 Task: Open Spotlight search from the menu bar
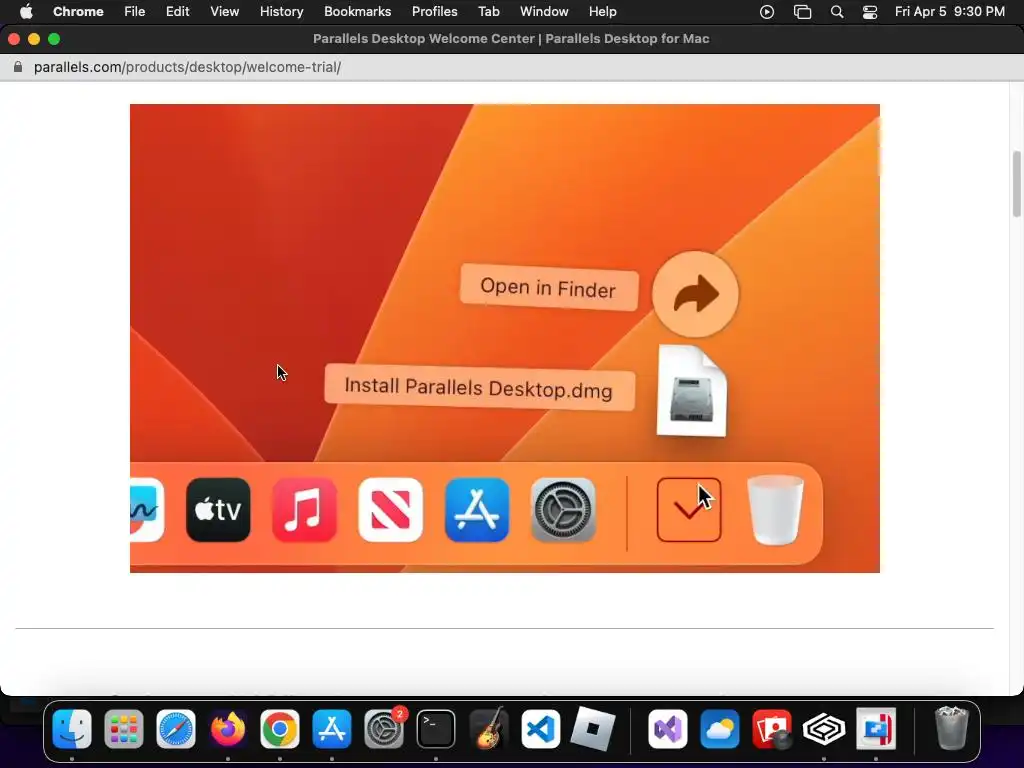tap(837, 12)
